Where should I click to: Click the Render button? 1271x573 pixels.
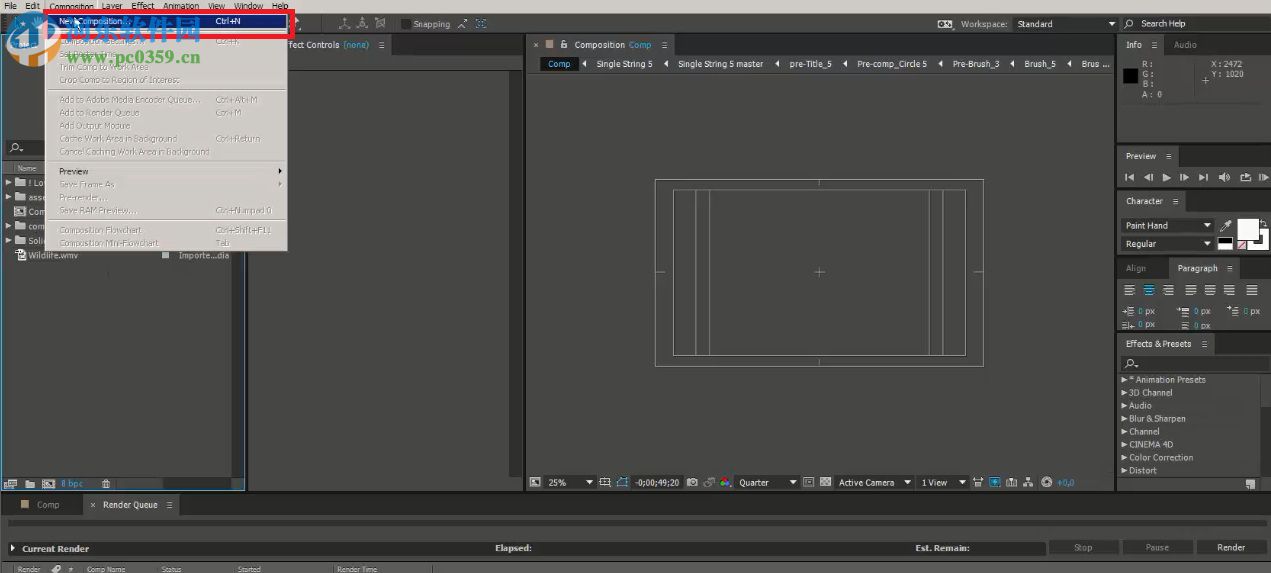pyautogui.click(x=1231, y=548)
